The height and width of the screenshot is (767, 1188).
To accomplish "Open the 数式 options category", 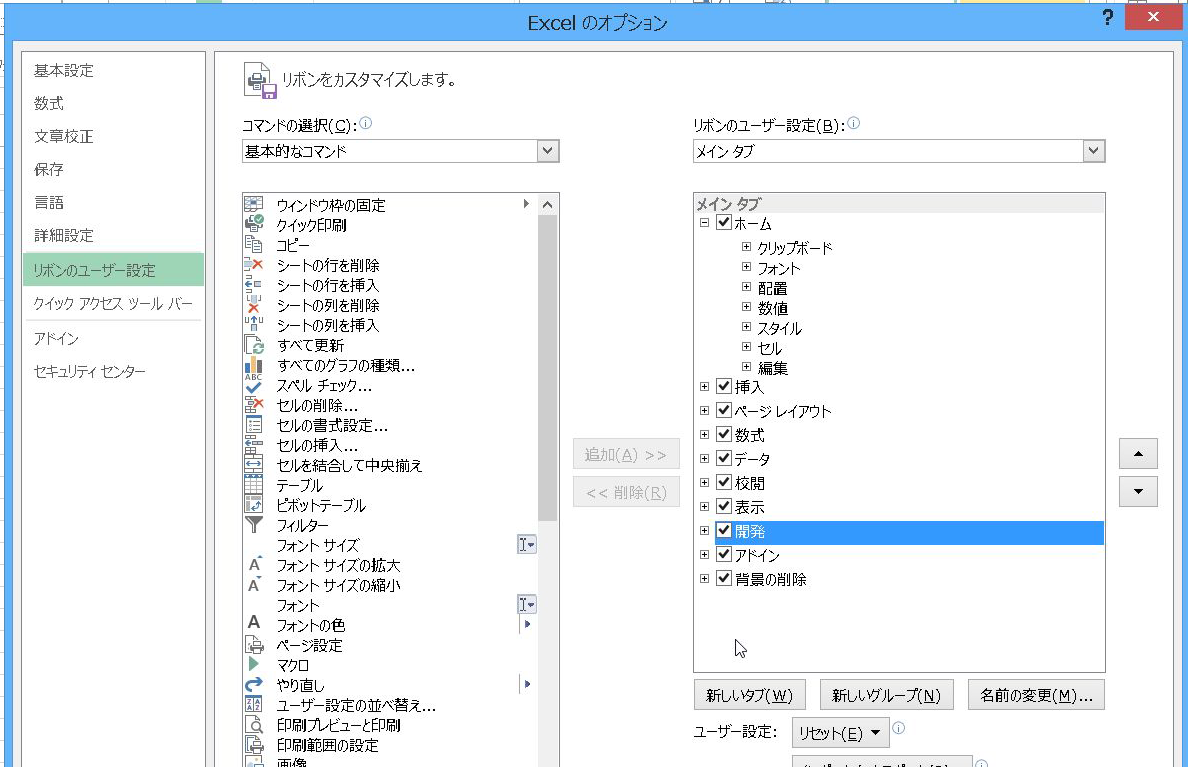I will (x=48, y=103).
